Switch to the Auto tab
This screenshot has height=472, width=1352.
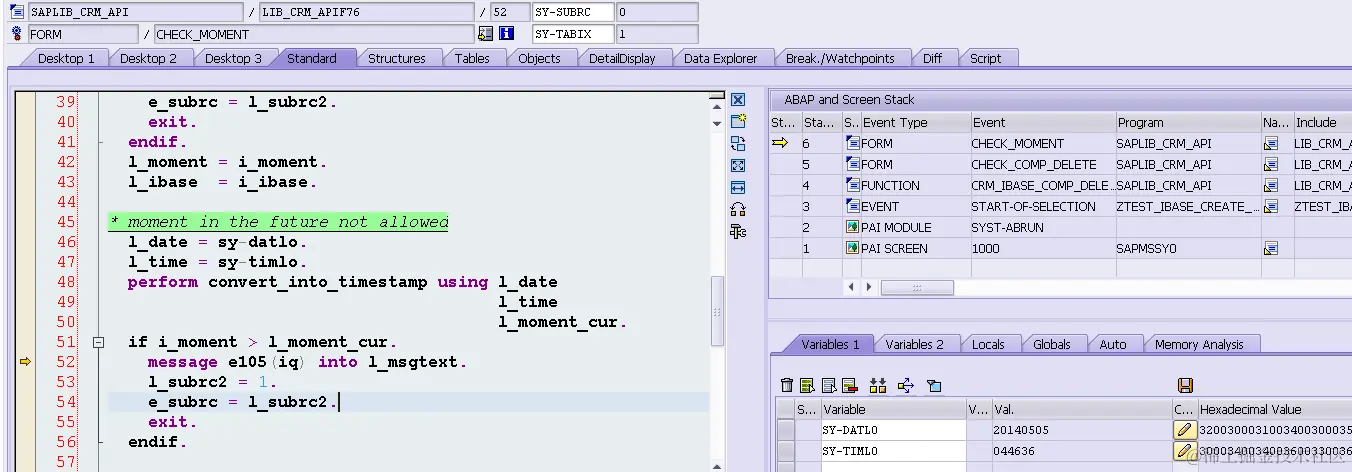[1113, 344]
